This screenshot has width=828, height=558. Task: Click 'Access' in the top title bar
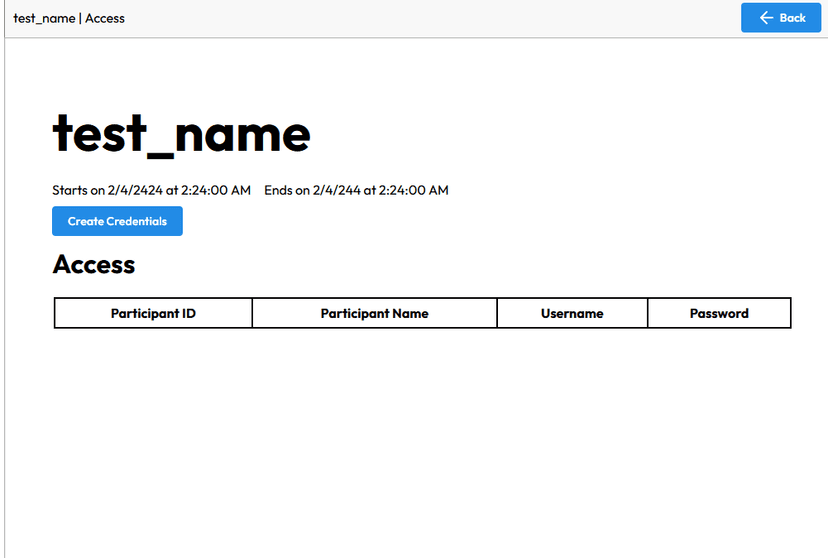(105, 18)
